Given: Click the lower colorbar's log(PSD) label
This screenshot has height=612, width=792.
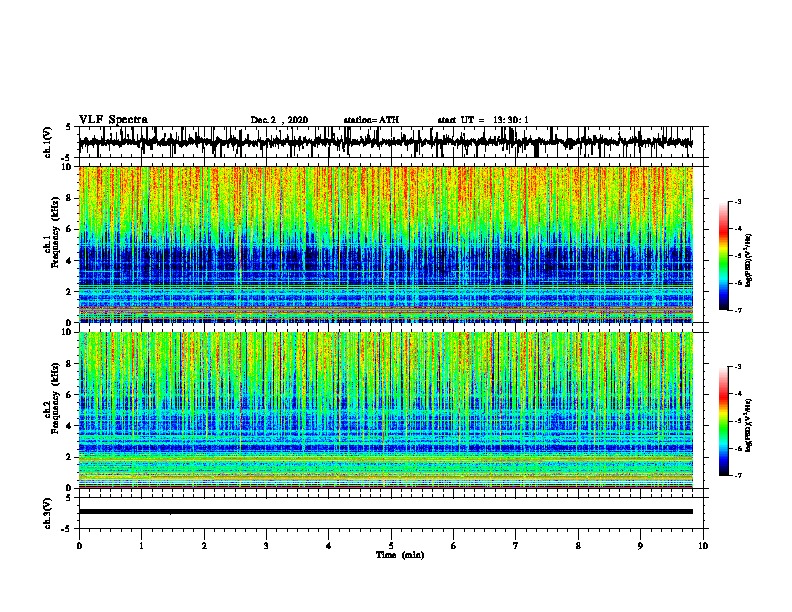Looking at the screenshot, I should (749, 425).
